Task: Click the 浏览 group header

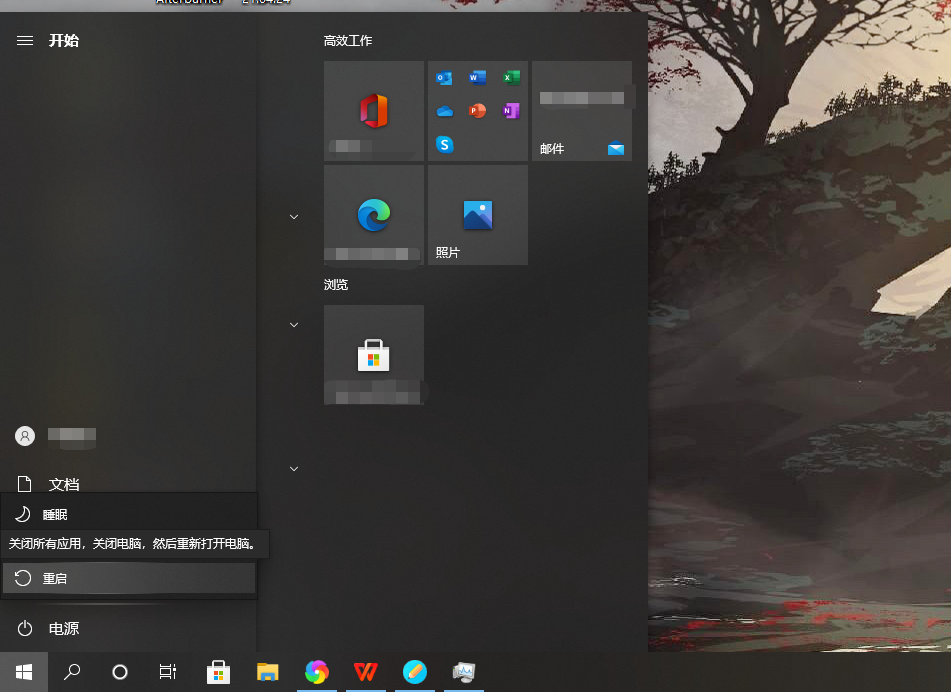Action: click(336, 284)
